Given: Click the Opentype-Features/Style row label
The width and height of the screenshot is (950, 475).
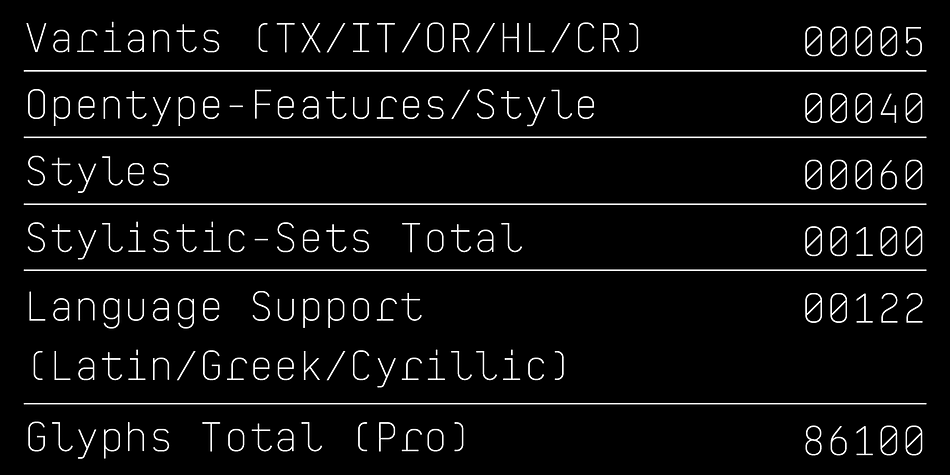Looking at the screenshot, I should [x=311, y=107].
